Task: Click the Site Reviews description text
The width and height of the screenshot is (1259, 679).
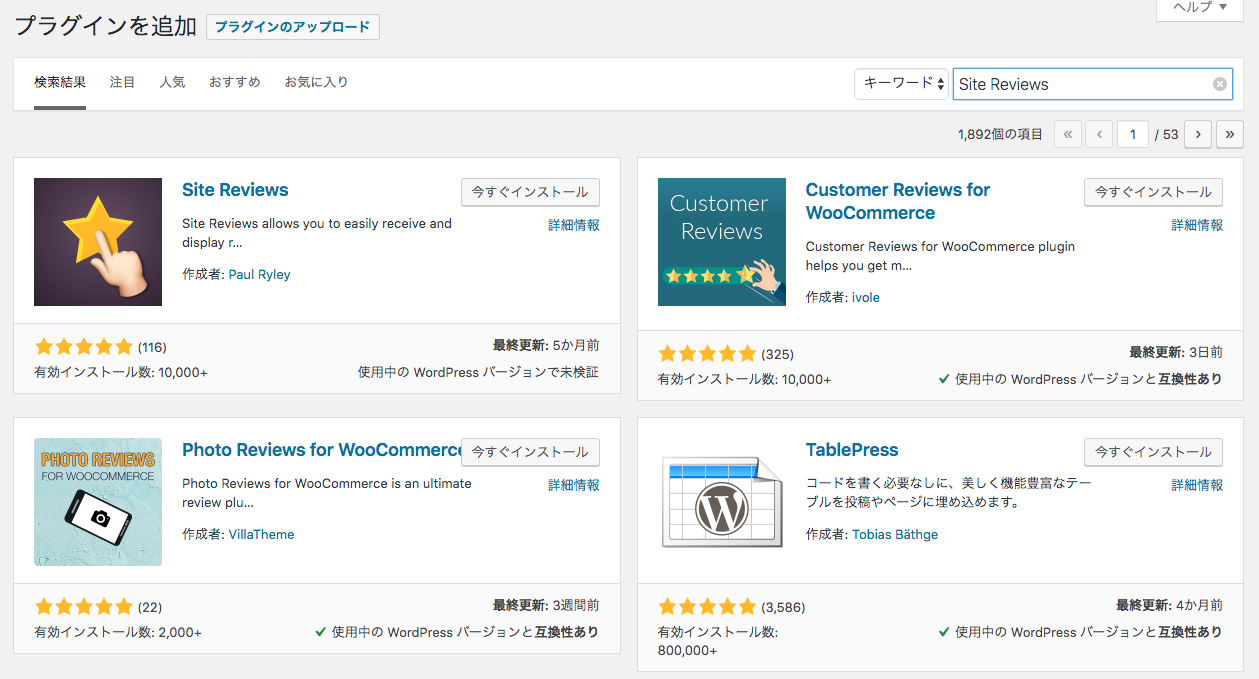Action: click(x=317, y=233)
